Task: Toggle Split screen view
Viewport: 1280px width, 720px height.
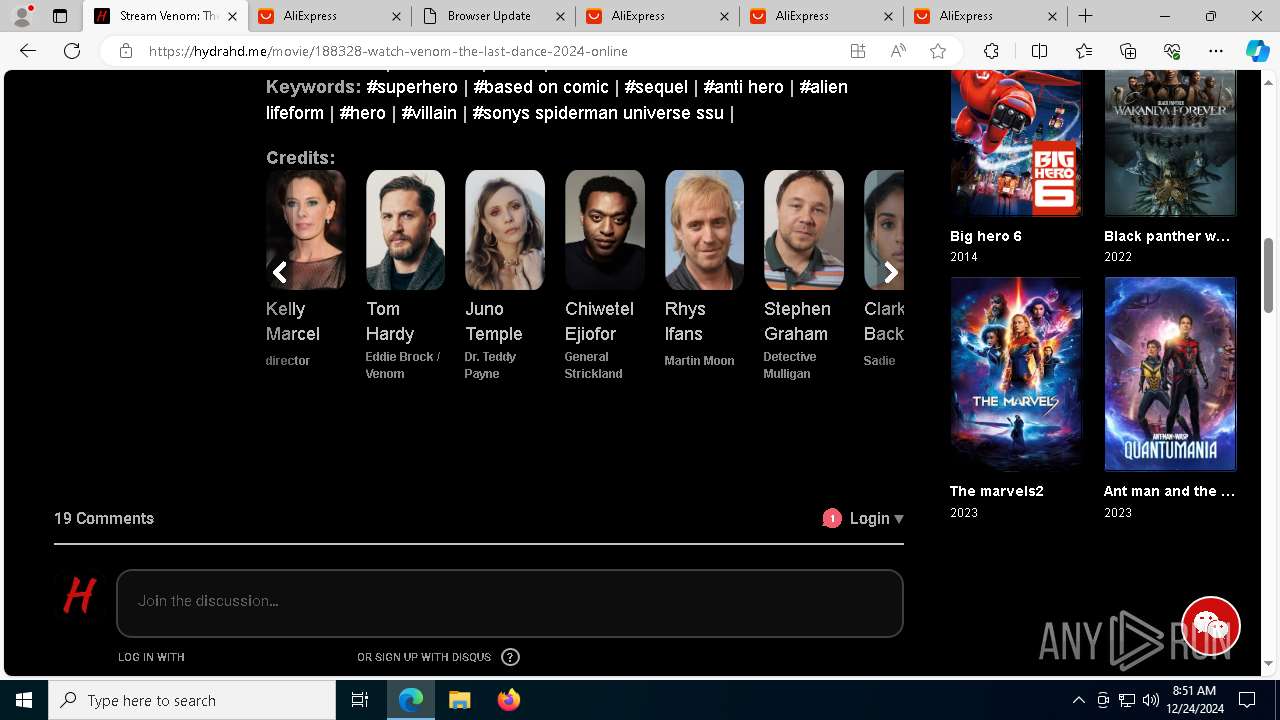Action: pos(1039,51)
